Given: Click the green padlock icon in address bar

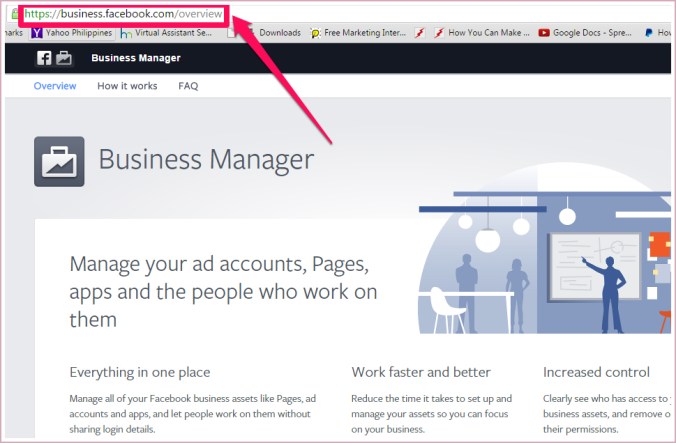Looking at the screenshot, I should 15,14.
